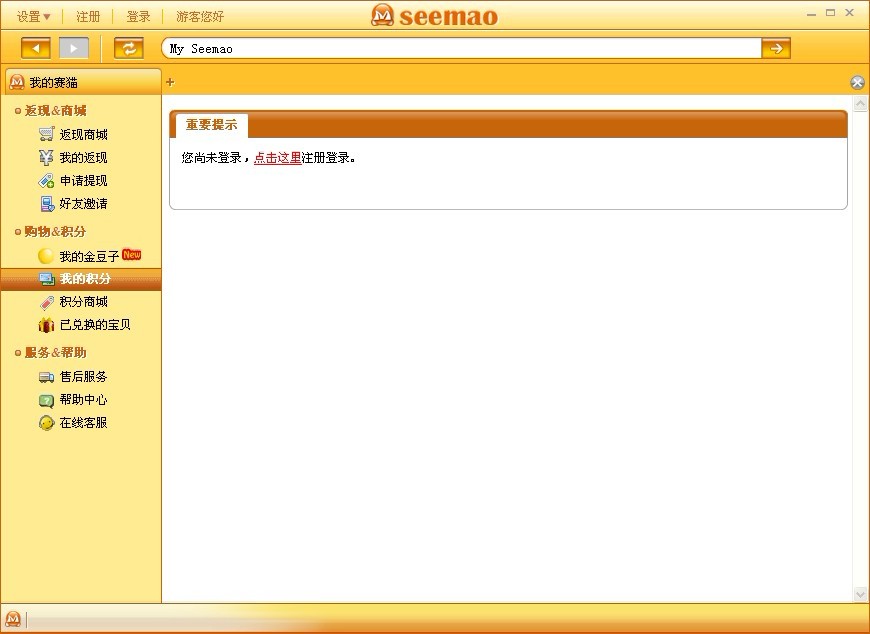Collapse the 购物&积分 sidebar section
Screen dimensions: 870x634
click(x=50, y=231)
